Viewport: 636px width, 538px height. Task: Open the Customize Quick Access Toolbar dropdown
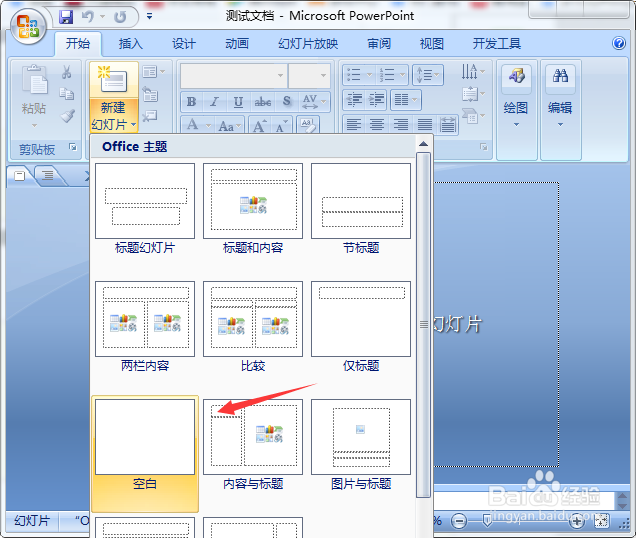[x=149, y=17]
